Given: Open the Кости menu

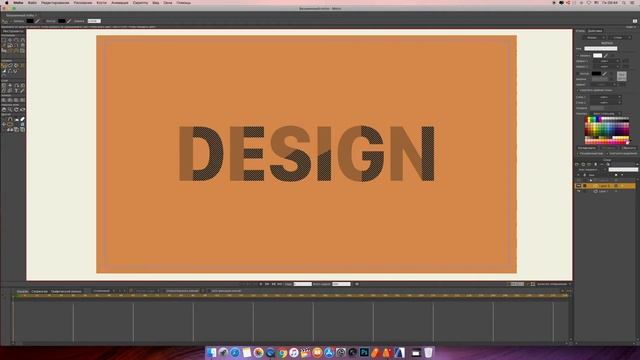Looking at the screenshot, I should (101, 2).
